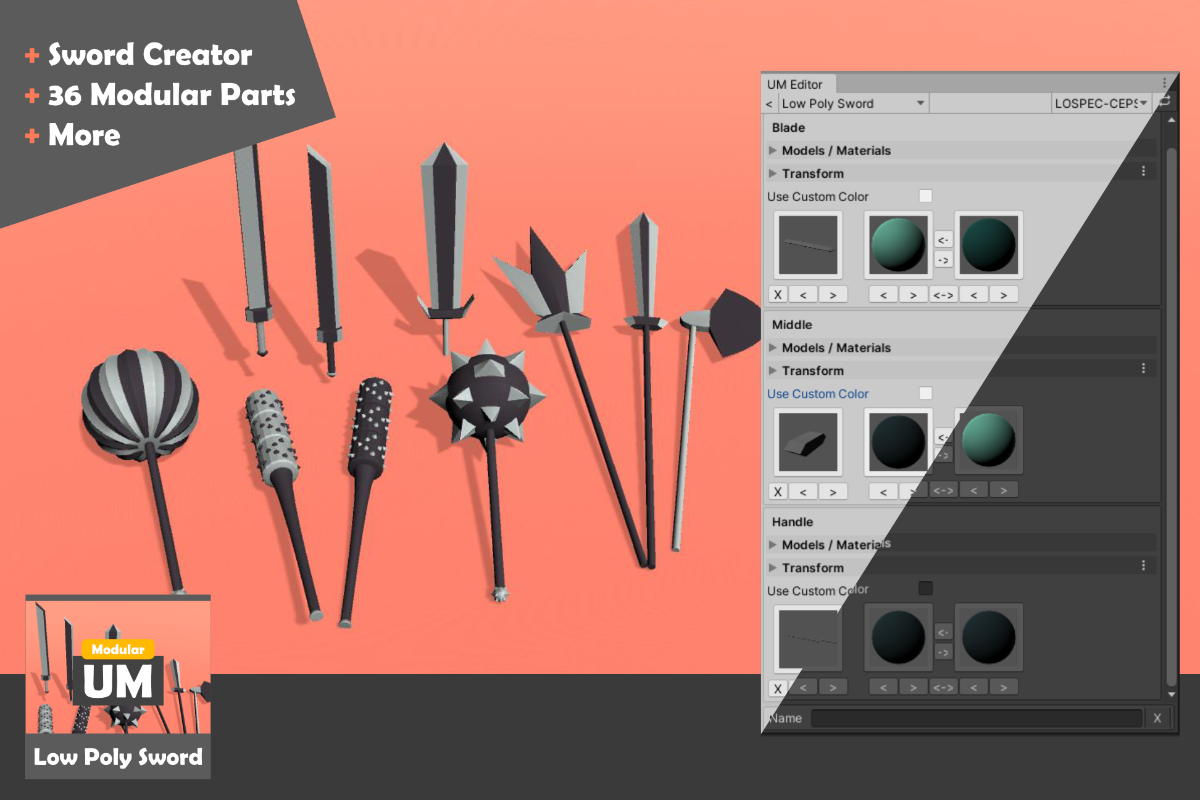The width and height of the screenshot is (1200, 800).
Task: Expand Handle Transform foldout
Action: (x=773, y=567)
